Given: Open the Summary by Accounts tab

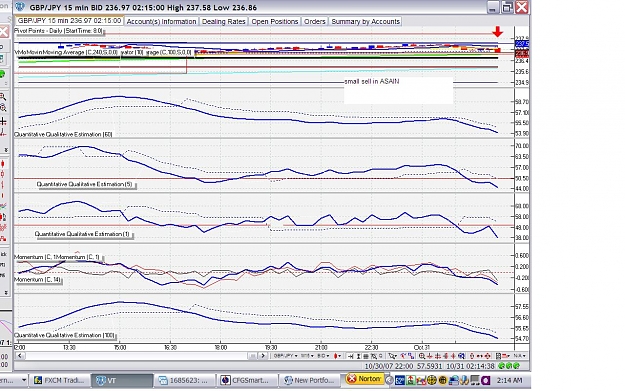Looking at the screenshot, I should [366, 22].
